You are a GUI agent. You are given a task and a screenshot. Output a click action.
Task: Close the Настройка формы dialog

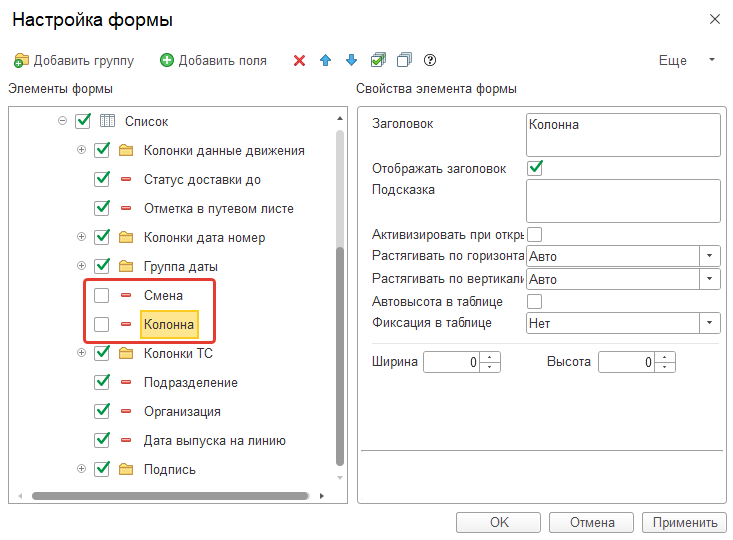point(714,19)
